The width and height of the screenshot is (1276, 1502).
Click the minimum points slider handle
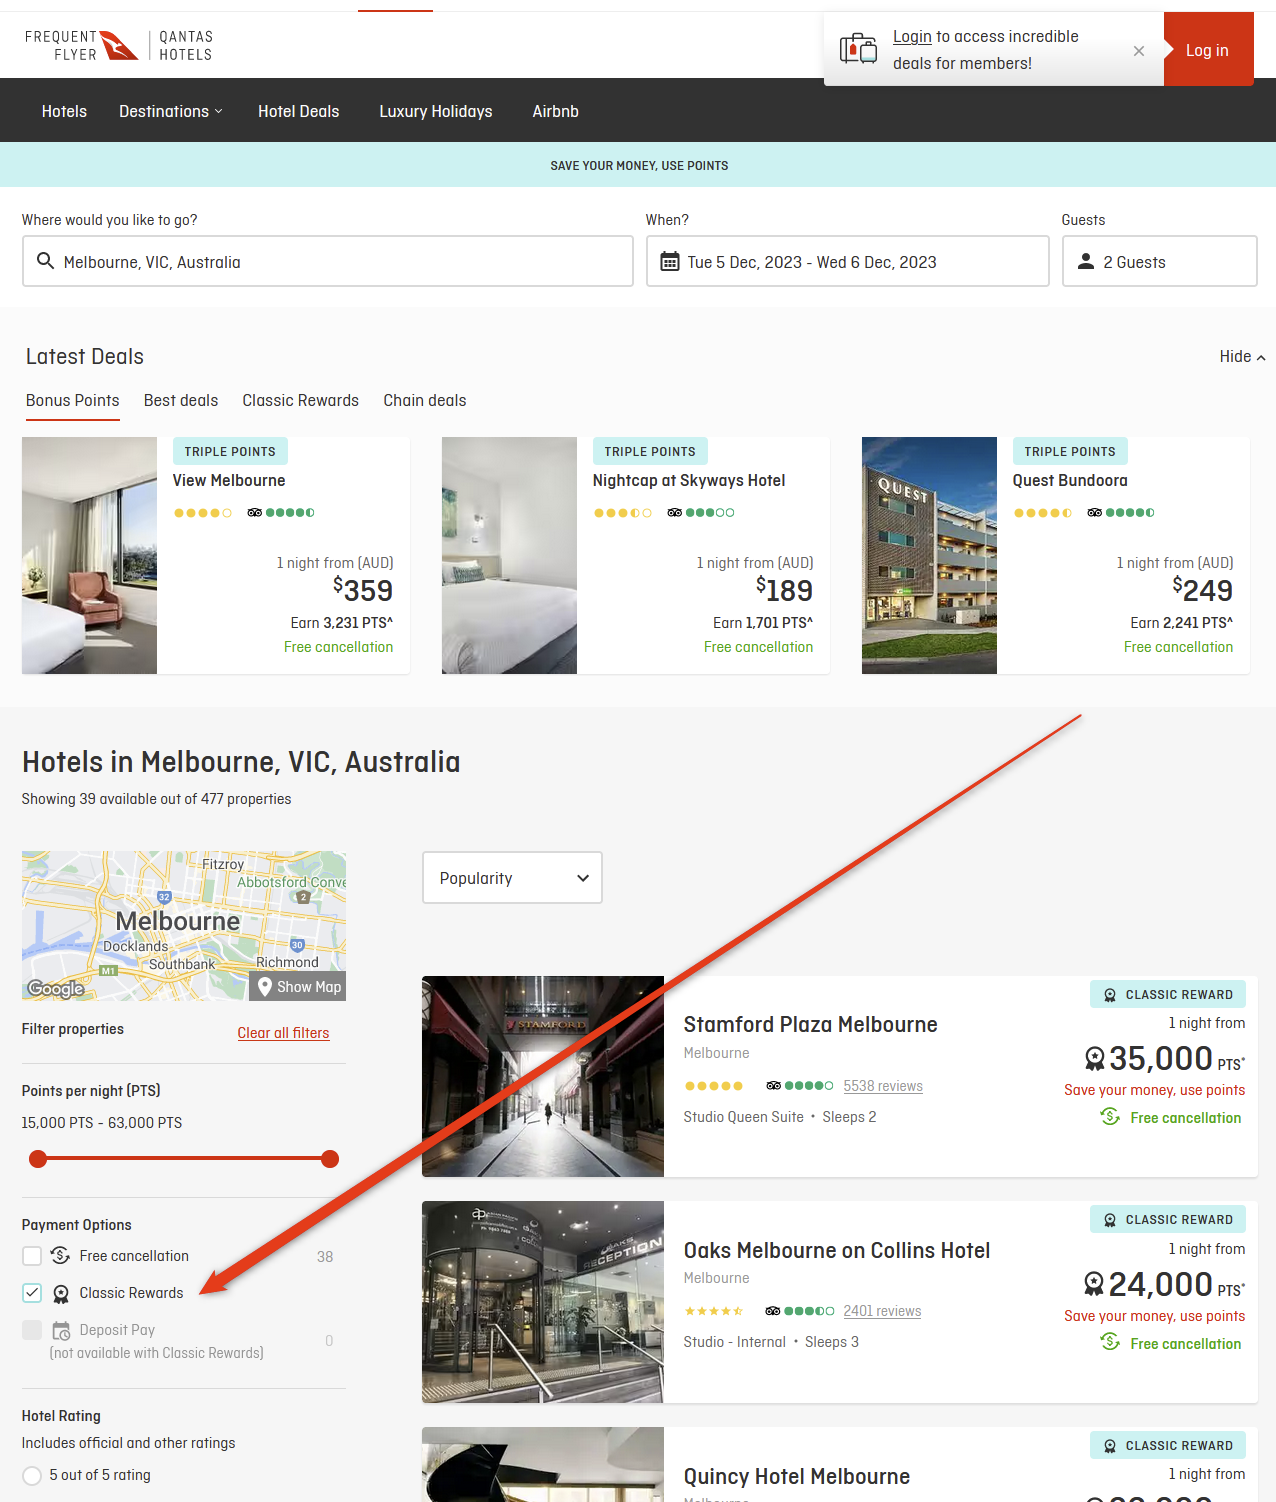pos(38,1159)
